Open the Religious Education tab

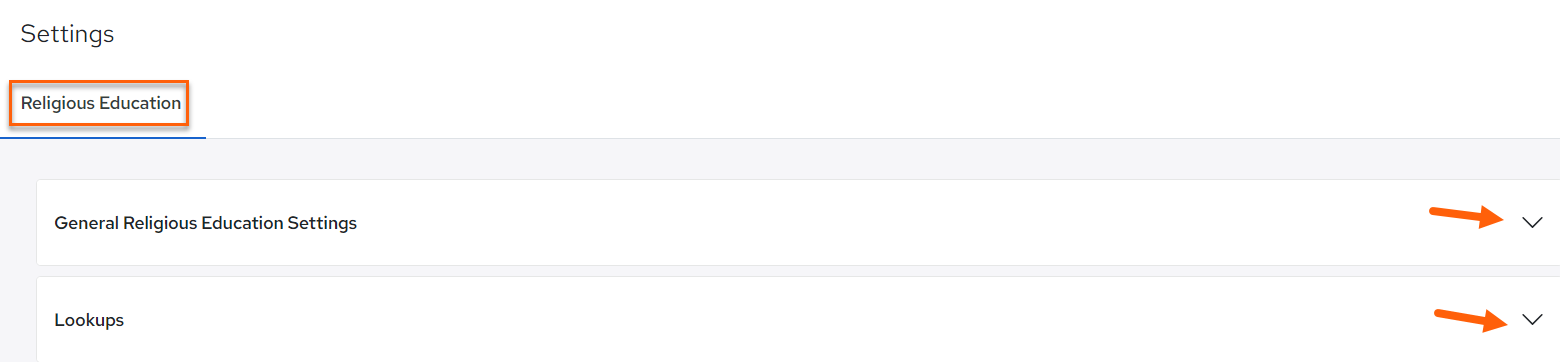(x=101, y=103)
